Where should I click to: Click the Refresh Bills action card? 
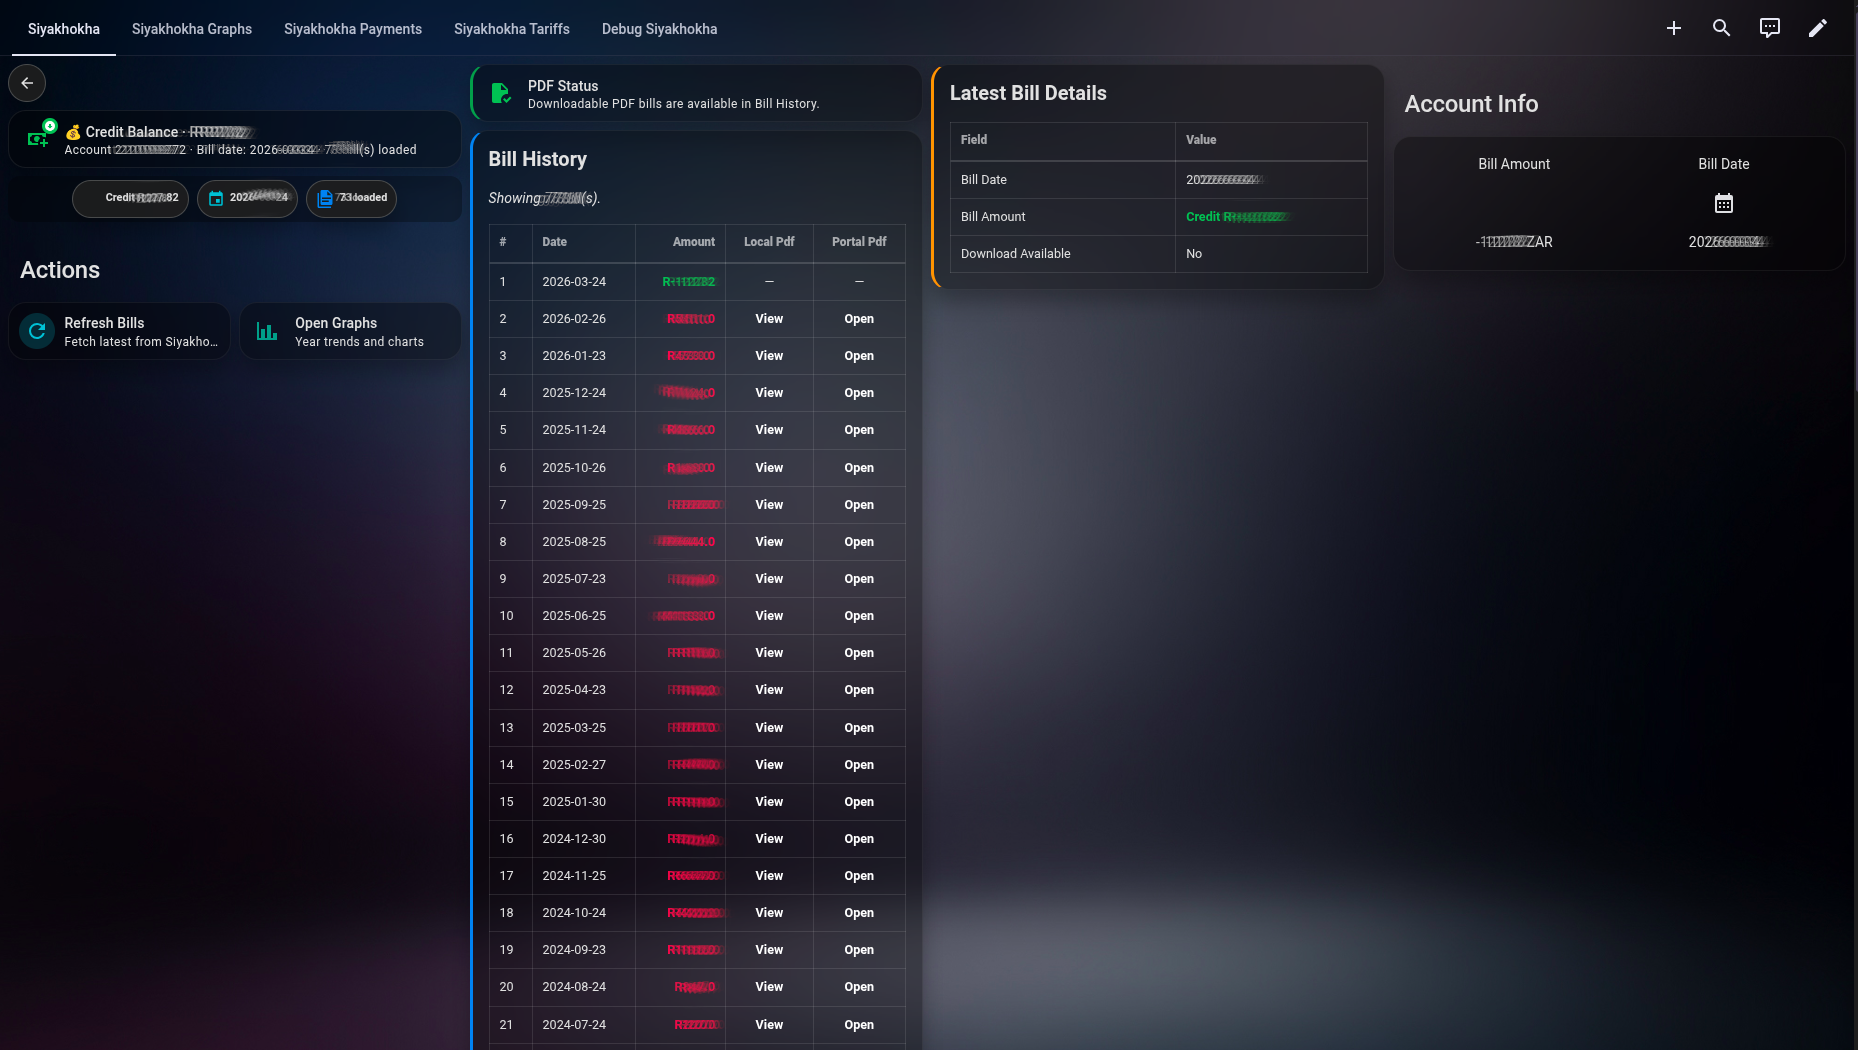click(x=119, y=331)
